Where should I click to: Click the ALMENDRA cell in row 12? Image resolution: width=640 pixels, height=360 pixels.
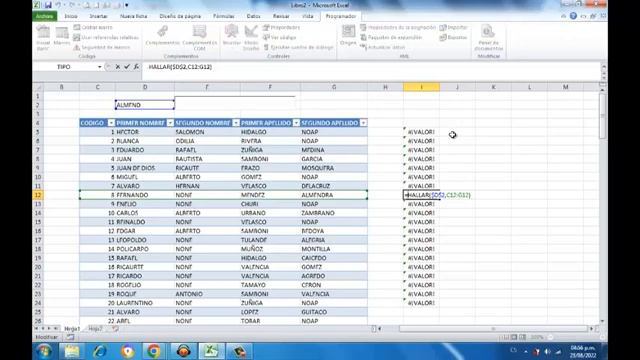[333, 195]
